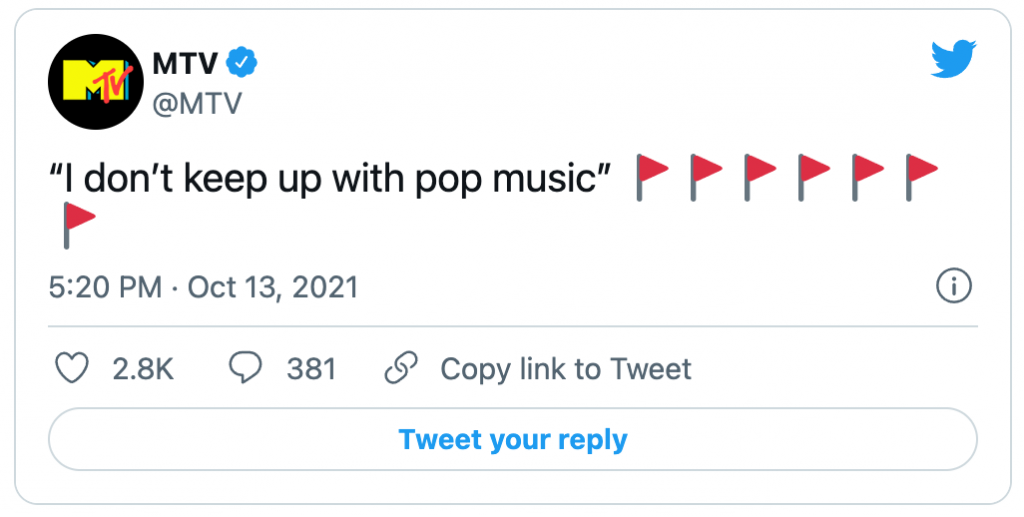Click the red flag on second line
The width and height of the screenshot is (1024, 517).
[79, 225]
